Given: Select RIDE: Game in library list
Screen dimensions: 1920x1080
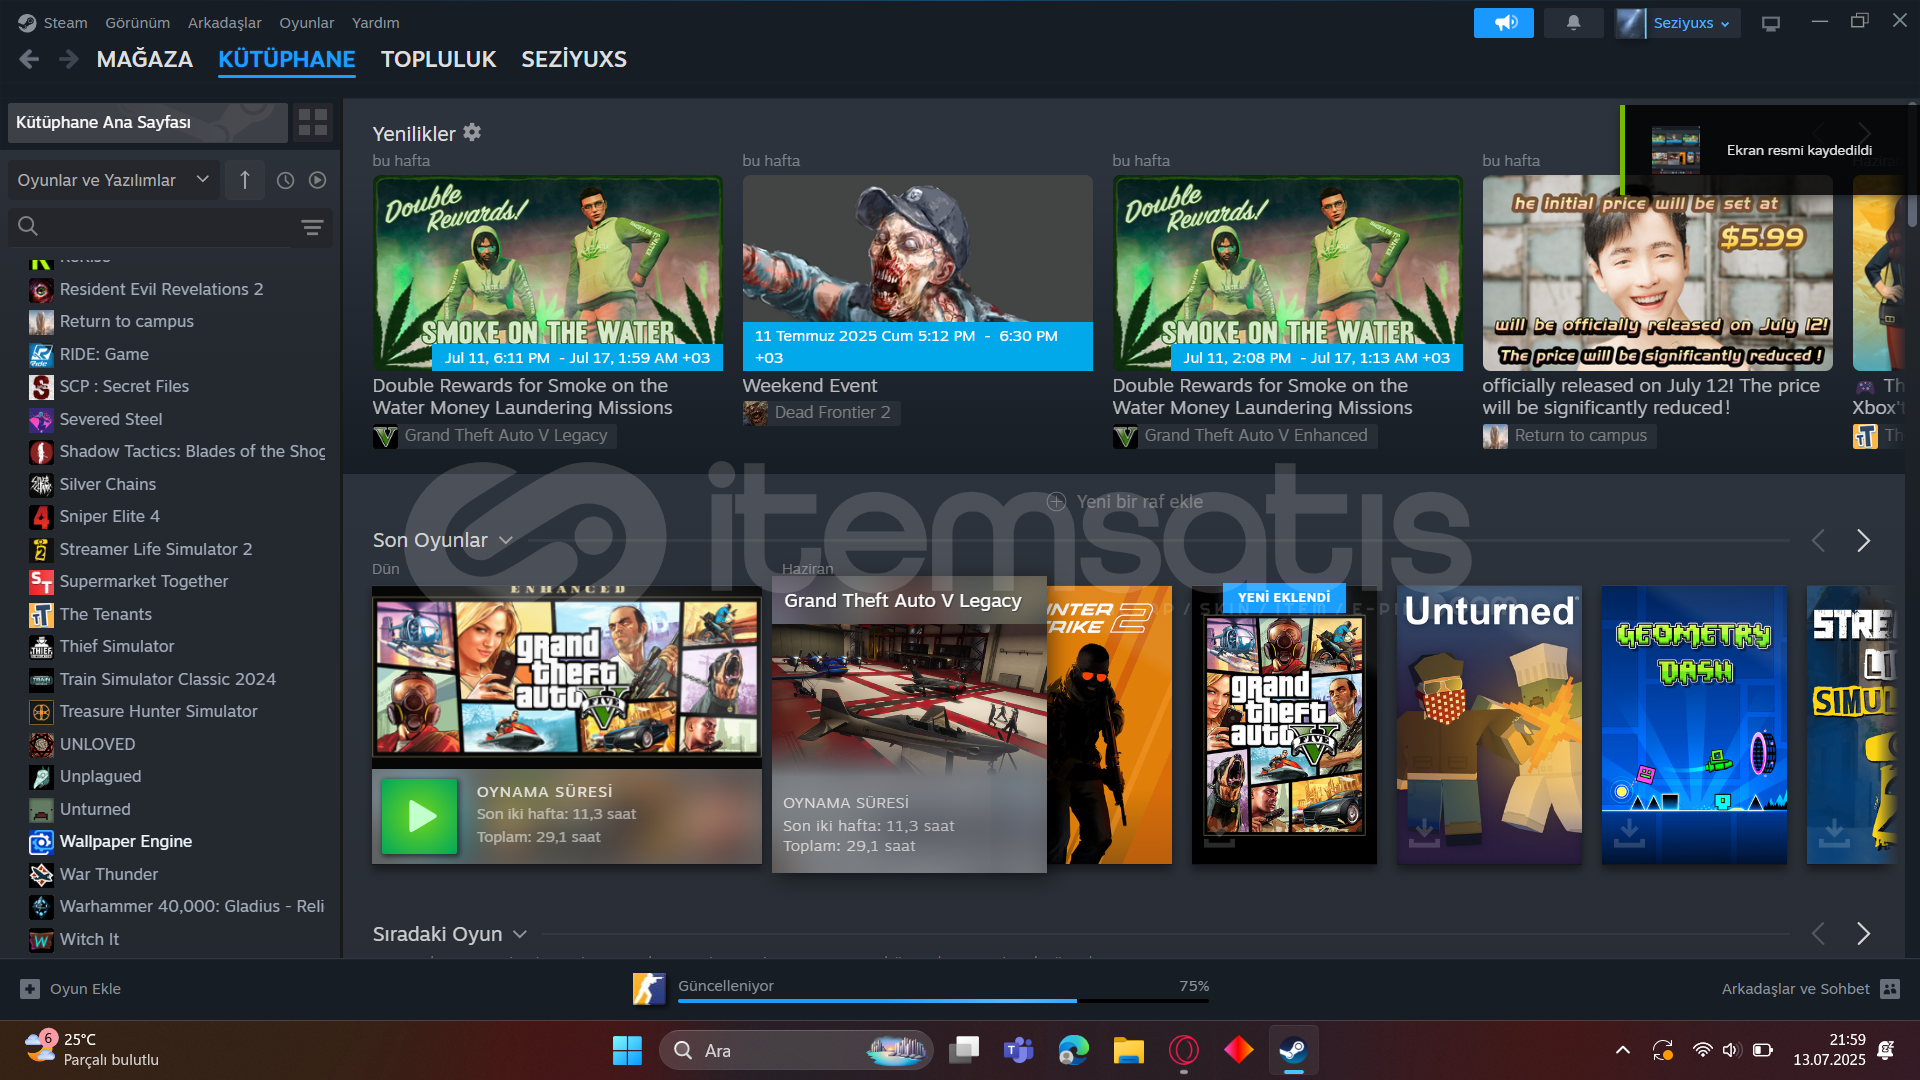Looking at the screenshot, I should coord(104,354).
